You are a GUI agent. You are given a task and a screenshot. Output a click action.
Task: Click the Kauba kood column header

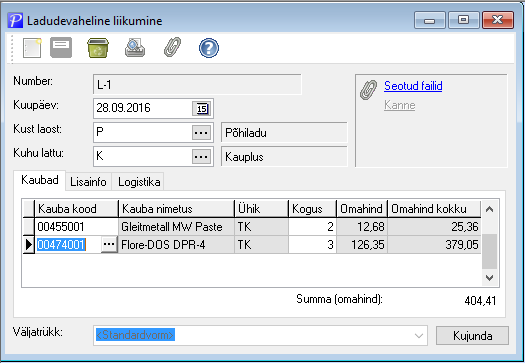tap(76, 209)
